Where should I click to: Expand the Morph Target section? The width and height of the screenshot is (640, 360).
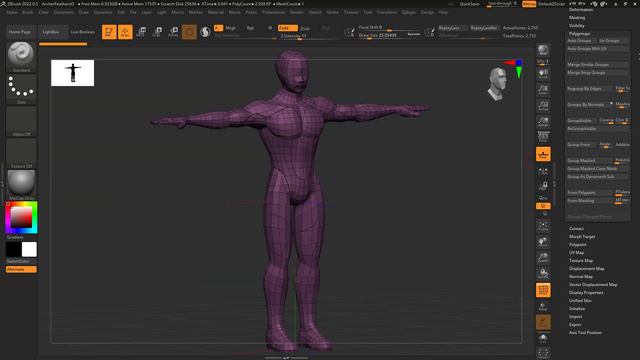[582, 237]
